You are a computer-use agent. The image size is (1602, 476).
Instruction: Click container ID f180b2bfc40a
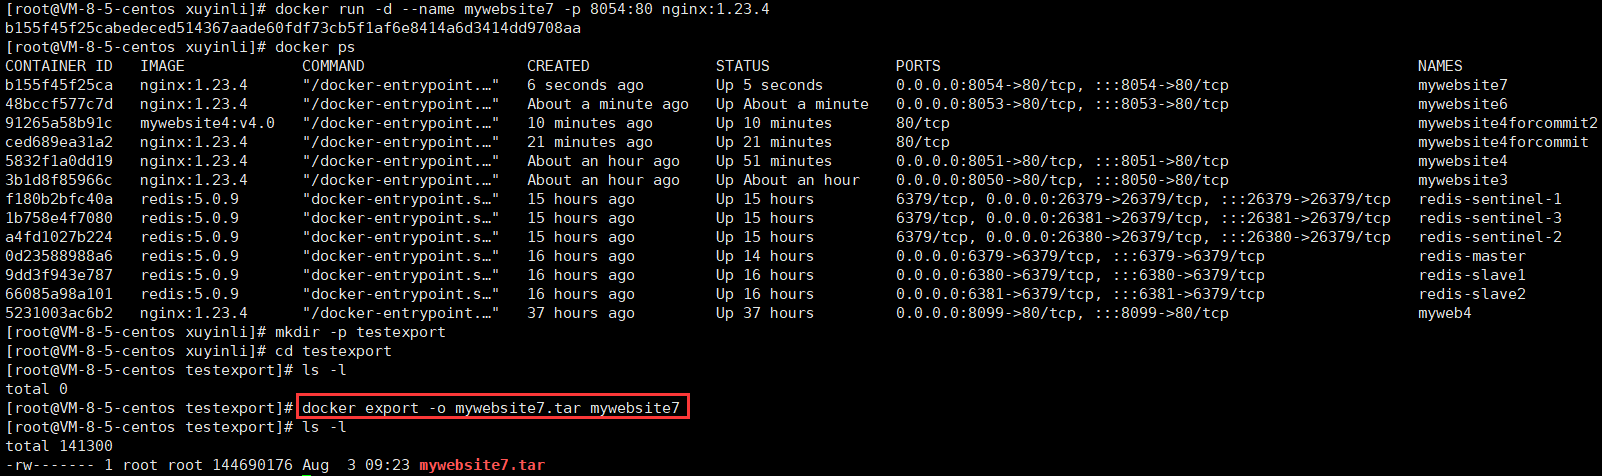[59, 199]
